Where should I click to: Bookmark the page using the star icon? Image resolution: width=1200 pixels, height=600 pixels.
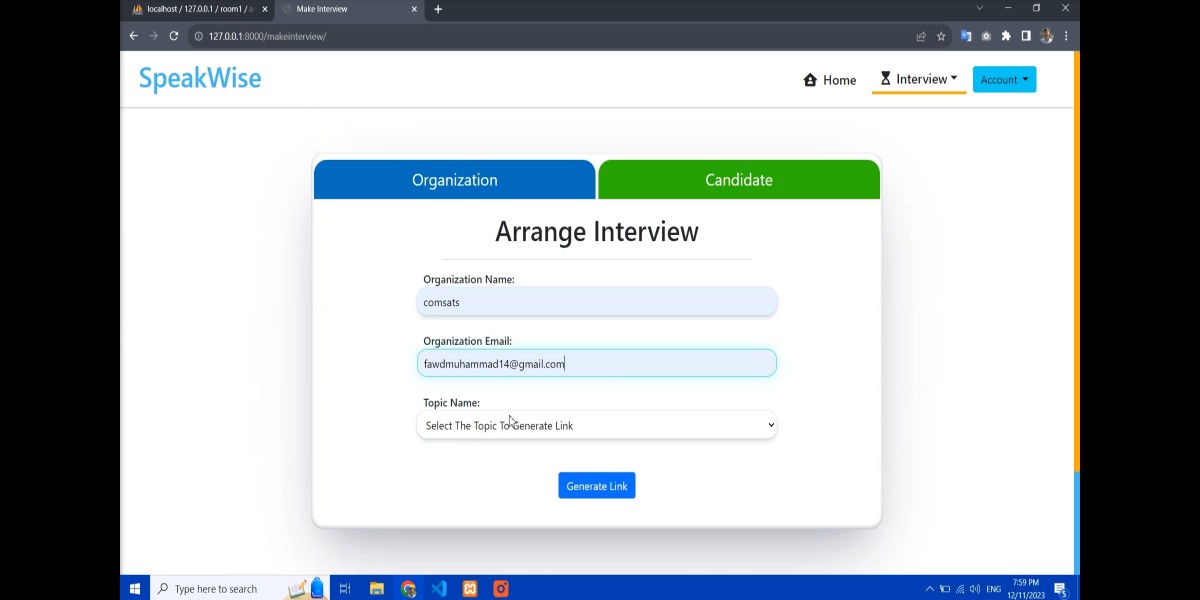[940, 35]
